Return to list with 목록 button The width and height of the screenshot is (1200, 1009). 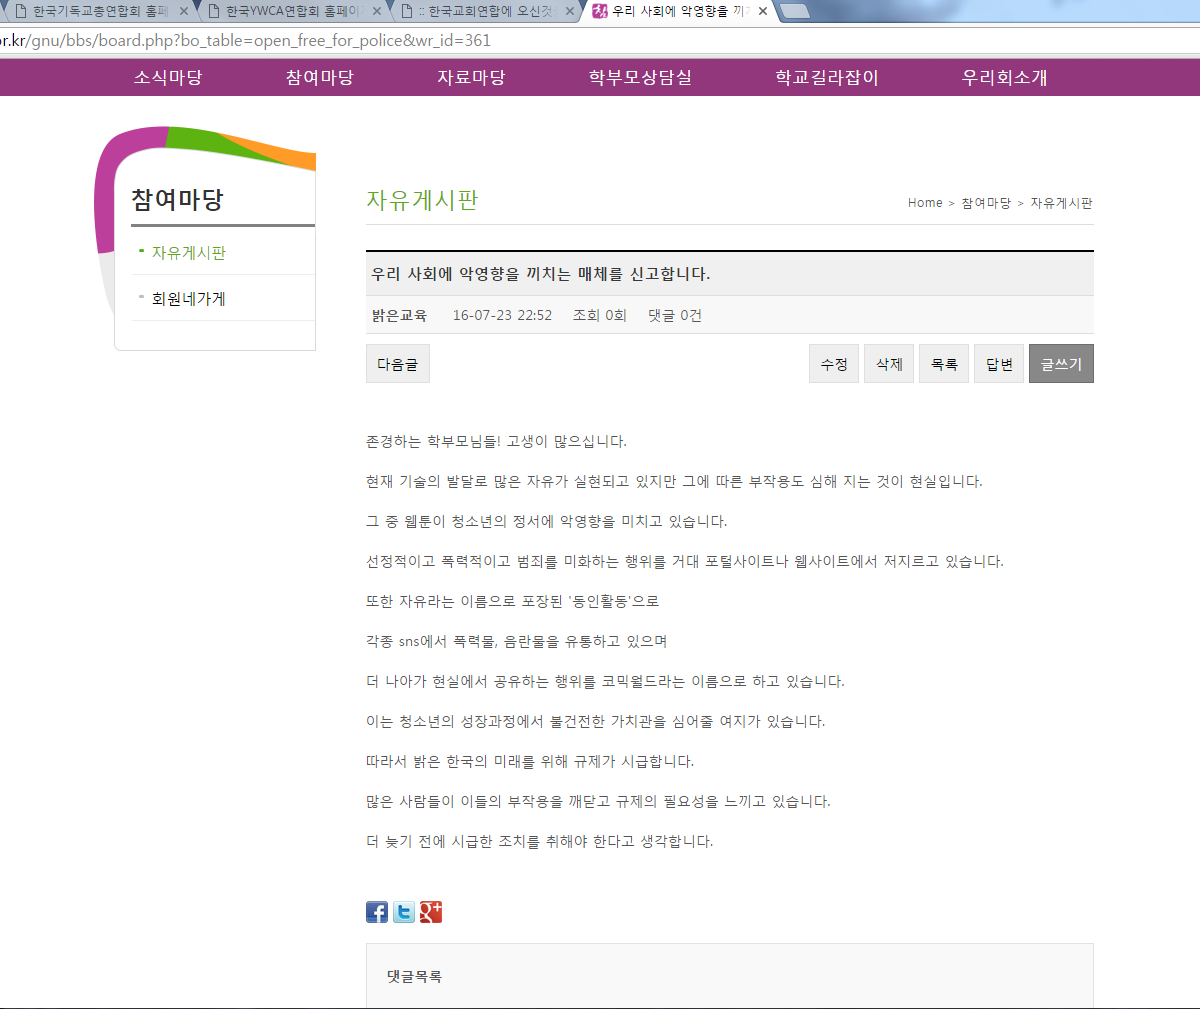944,364
